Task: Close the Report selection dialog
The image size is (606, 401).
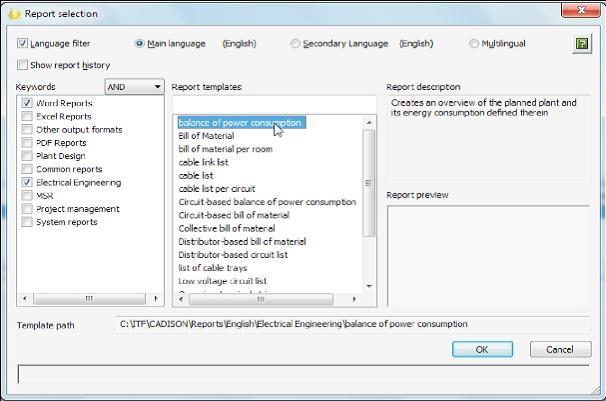Action: [581, 10]
